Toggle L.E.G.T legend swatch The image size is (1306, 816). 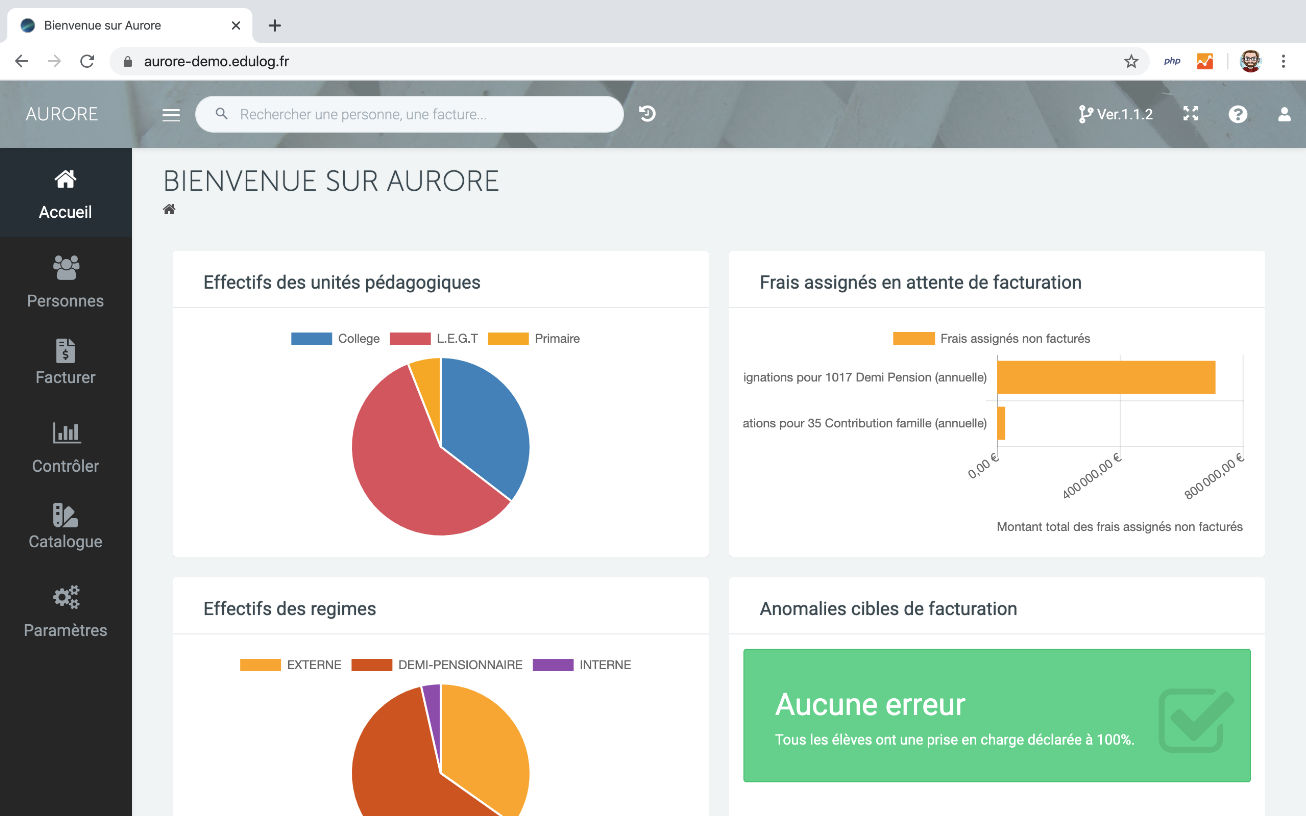[x=410, y=339]
